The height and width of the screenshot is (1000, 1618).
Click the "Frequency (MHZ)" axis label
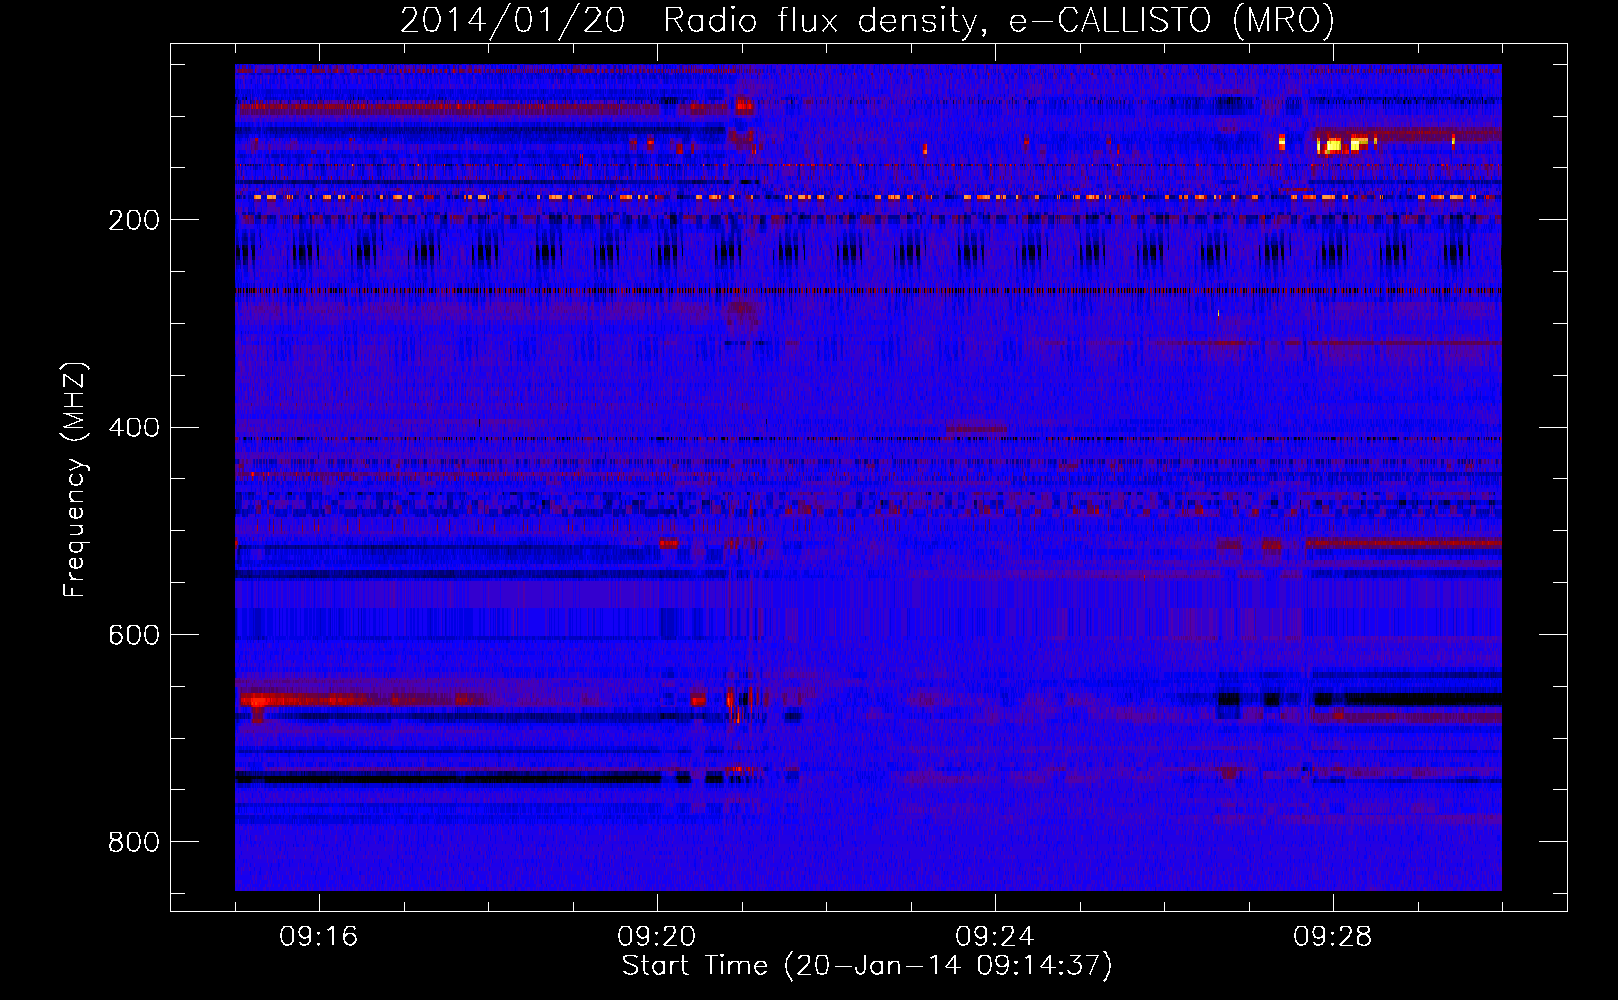[x=75, y=479]
